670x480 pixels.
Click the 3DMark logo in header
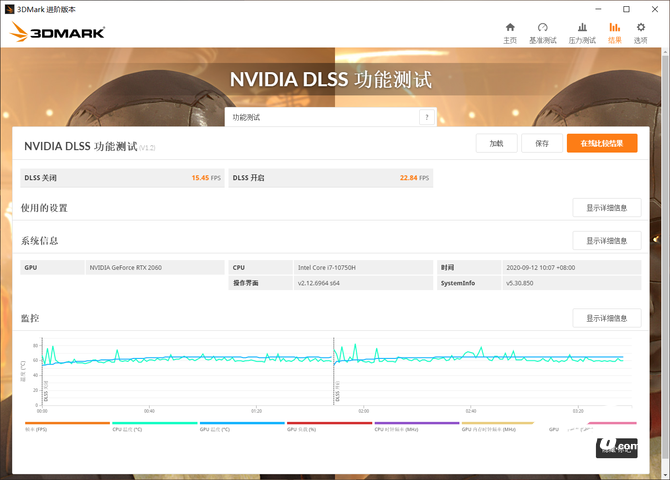click(x=58, y=32)
